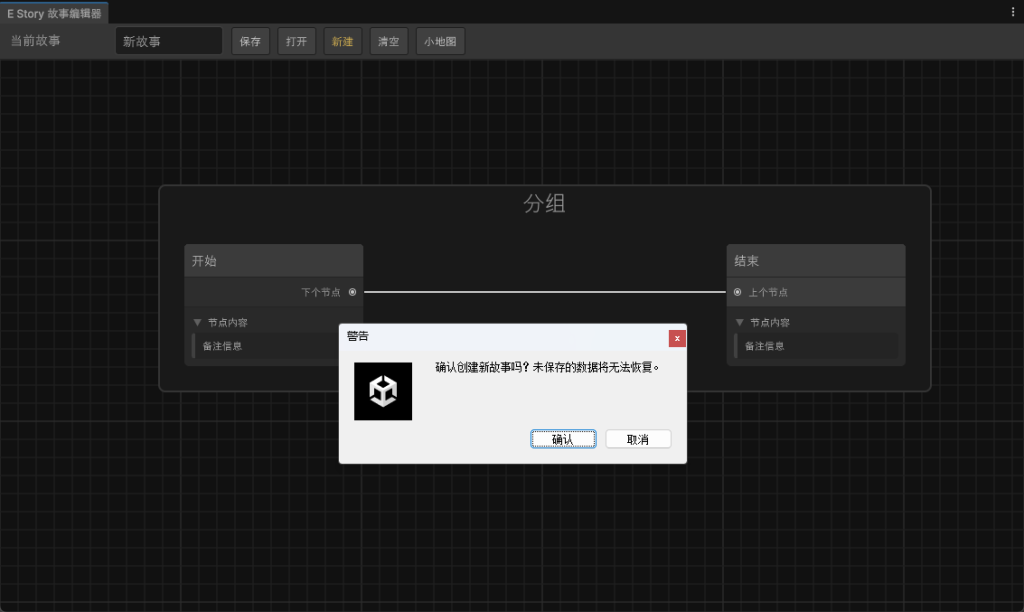Focus the 新故事 story name field
The width and height of the screenshot is (1024, 612).
(x=168, y=41)
